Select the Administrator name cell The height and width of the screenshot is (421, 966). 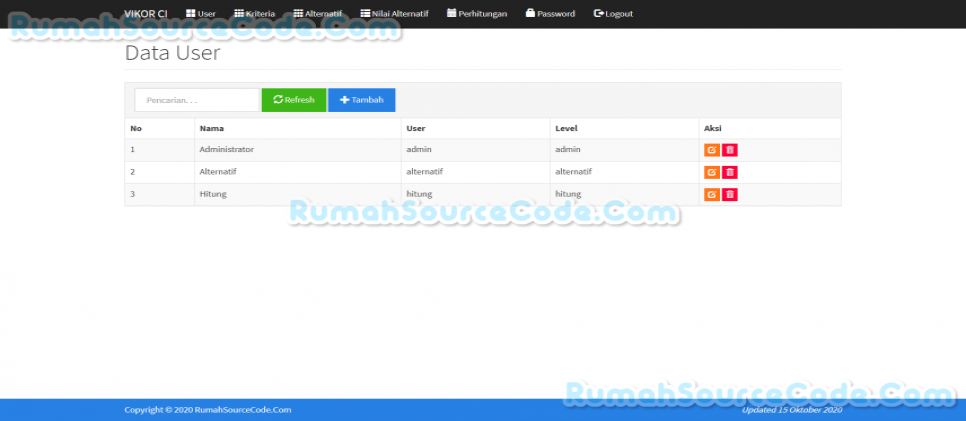click(226, 150)
